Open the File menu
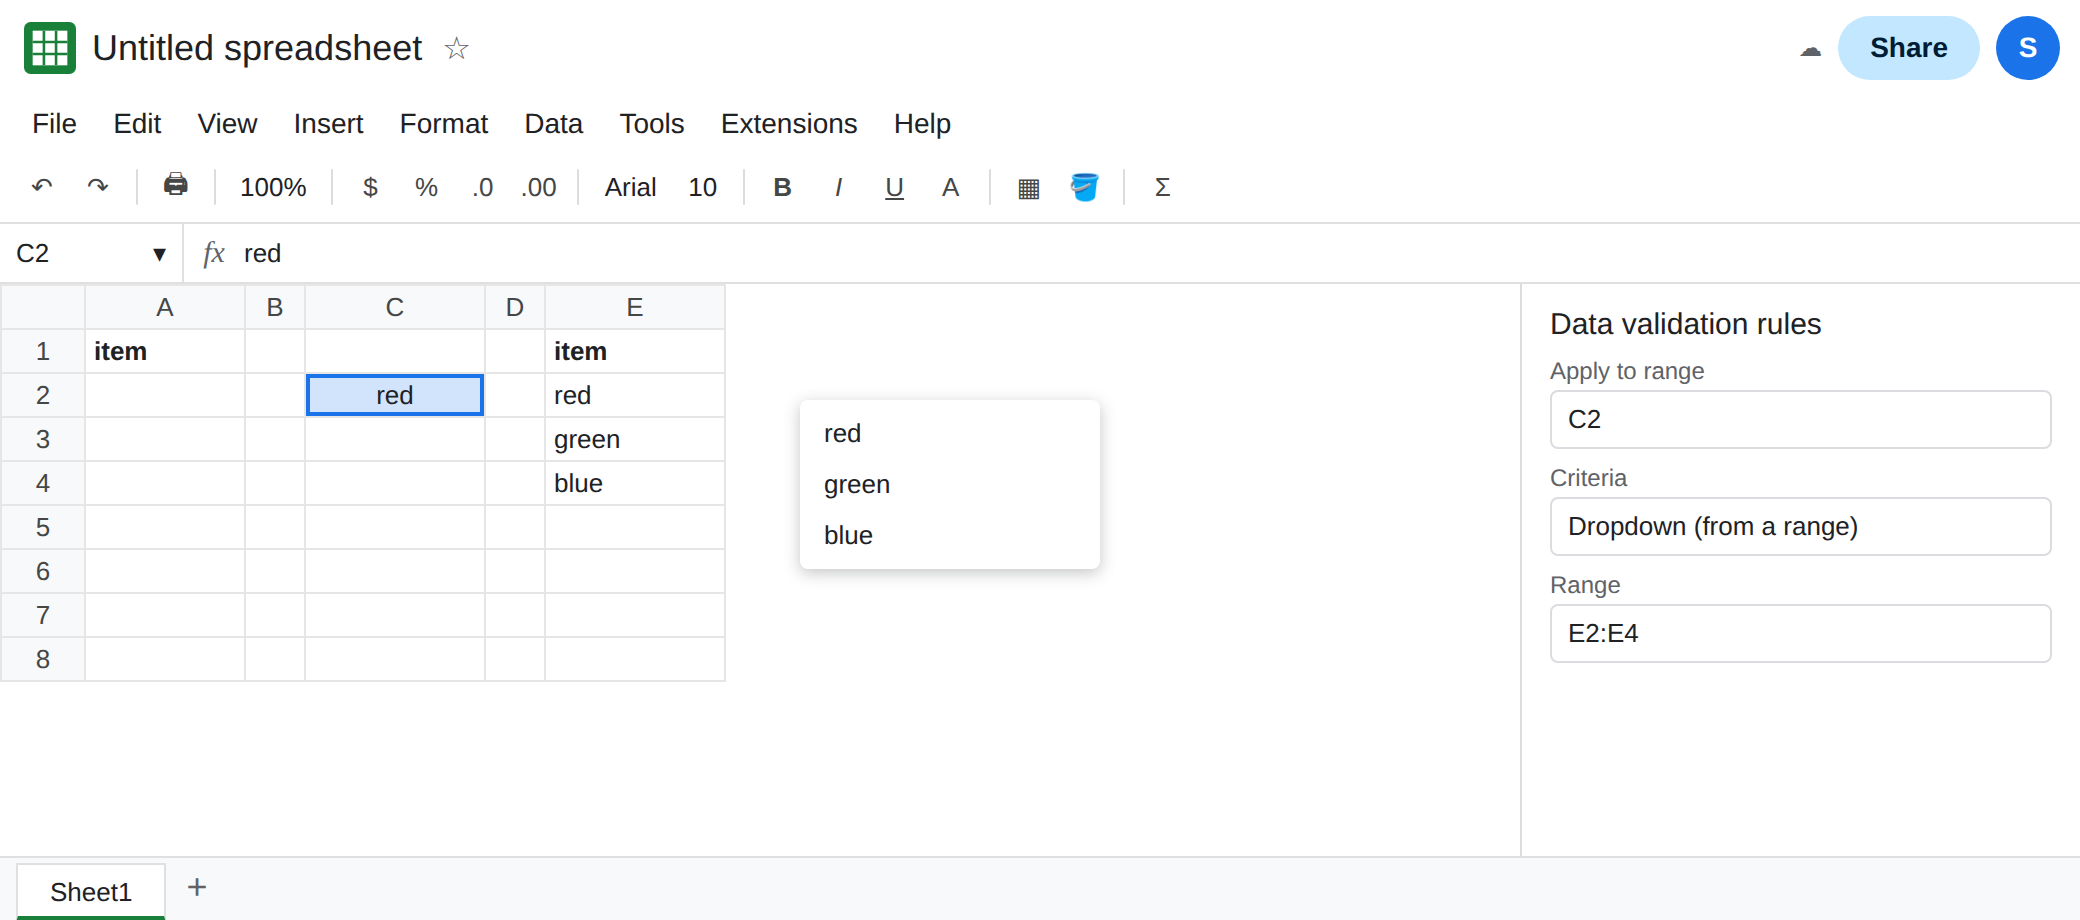Image resolution: width=2080 pixels, height=920 pixels. pos(54,124)
